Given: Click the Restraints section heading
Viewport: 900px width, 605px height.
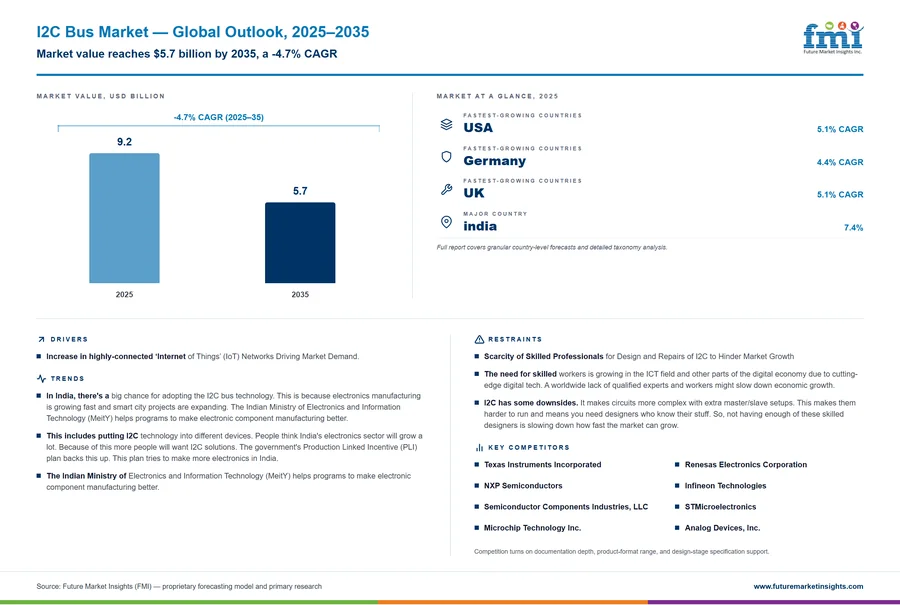Looking at the screenshot, I should (x=515, y=340).
